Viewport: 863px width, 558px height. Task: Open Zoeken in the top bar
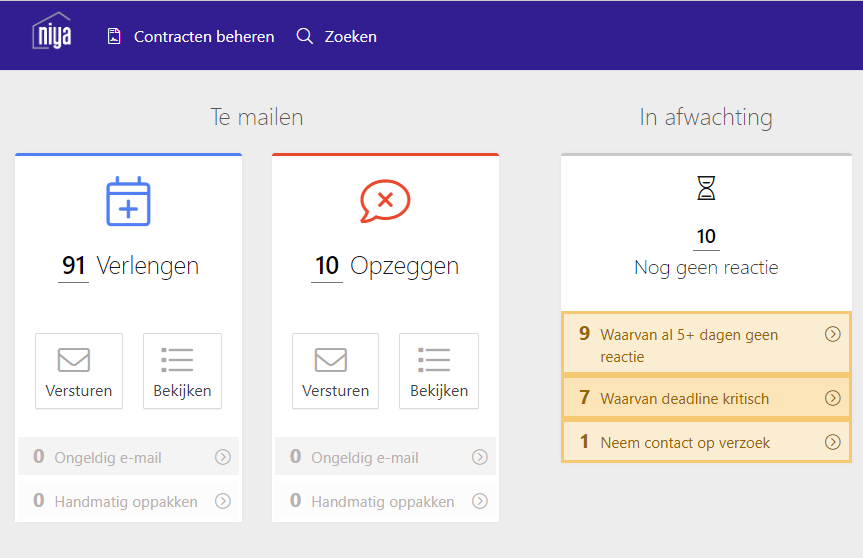pos(336,36)
